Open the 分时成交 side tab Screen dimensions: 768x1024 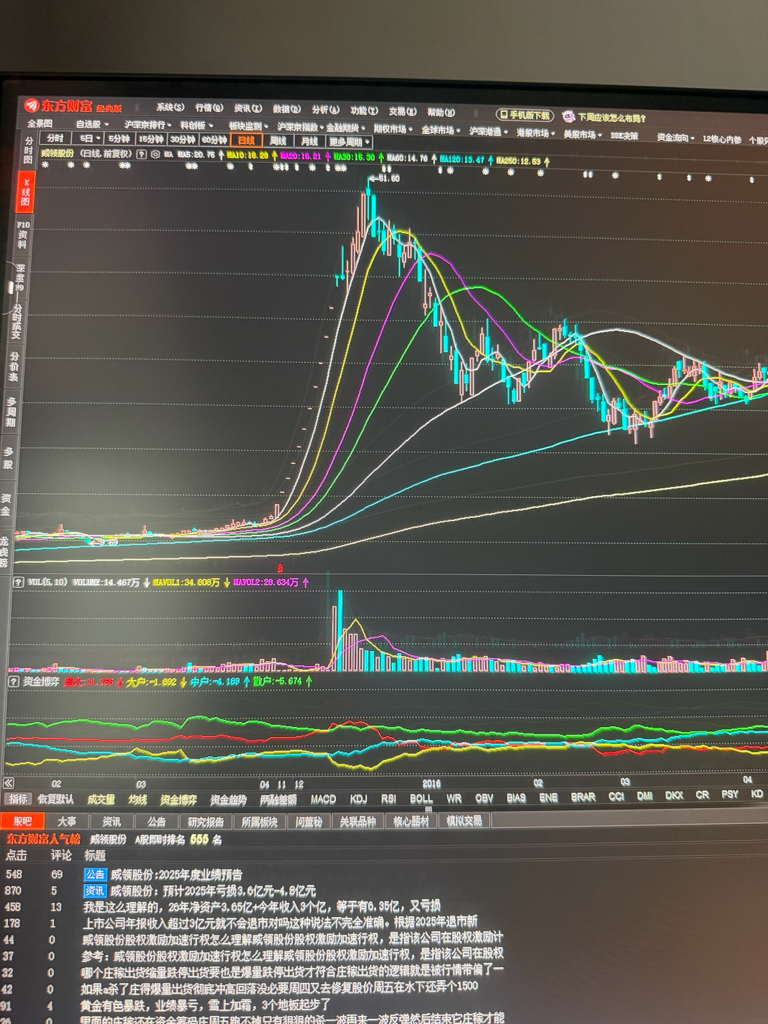16,320
